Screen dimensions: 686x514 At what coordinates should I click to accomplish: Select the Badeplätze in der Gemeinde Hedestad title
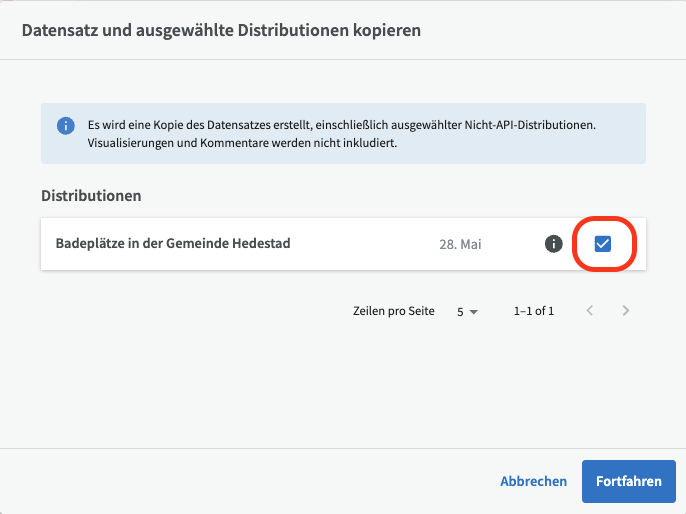click(x=173, y=243)
